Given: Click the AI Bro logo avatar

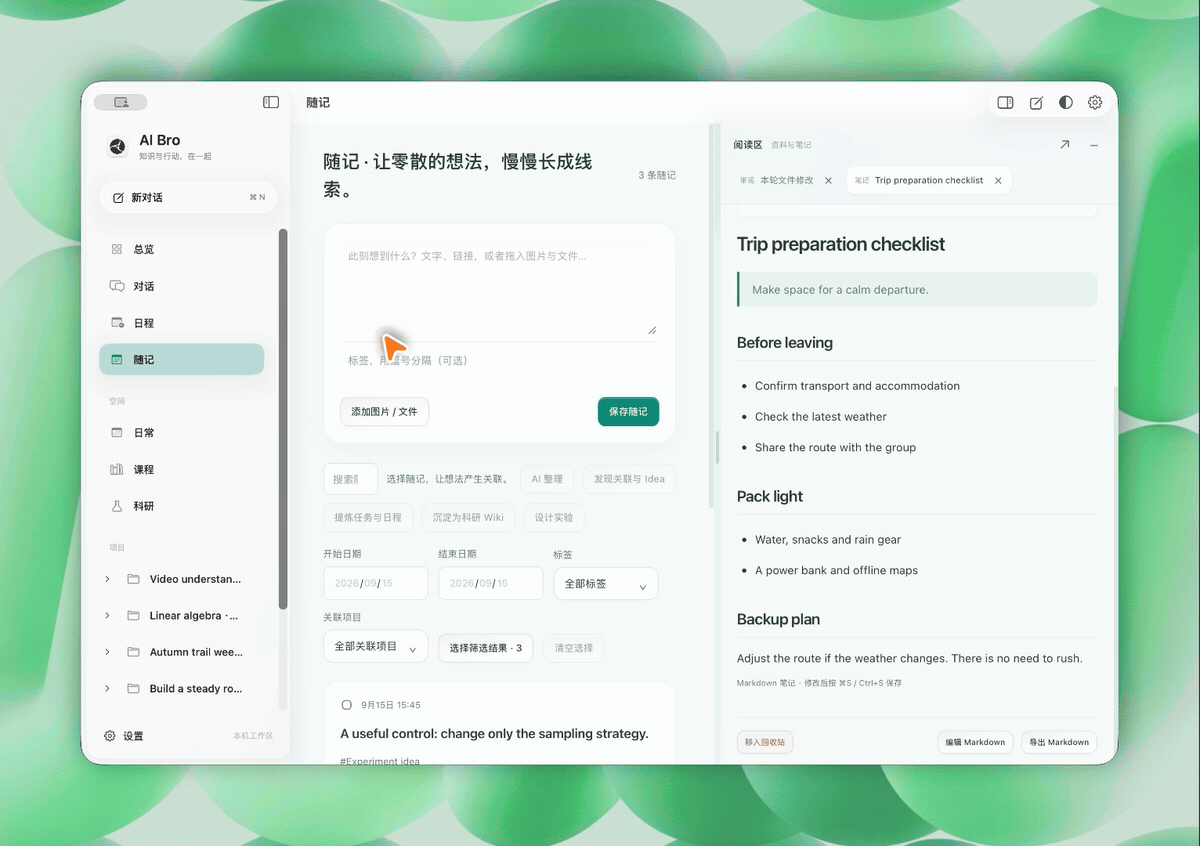Looking at the screenshot, I should point(117,147).
